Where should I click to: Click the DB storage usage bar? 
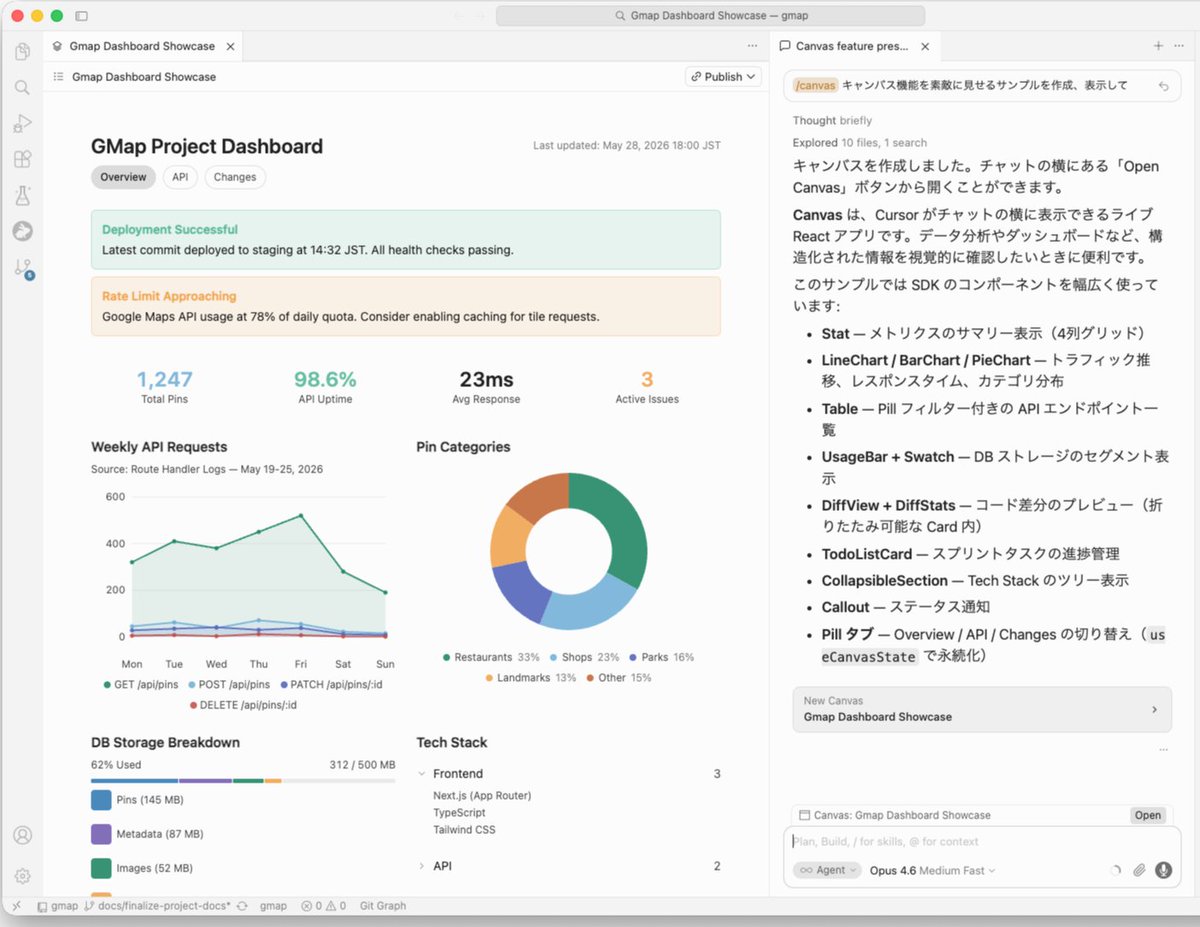(x=243, y=781)
